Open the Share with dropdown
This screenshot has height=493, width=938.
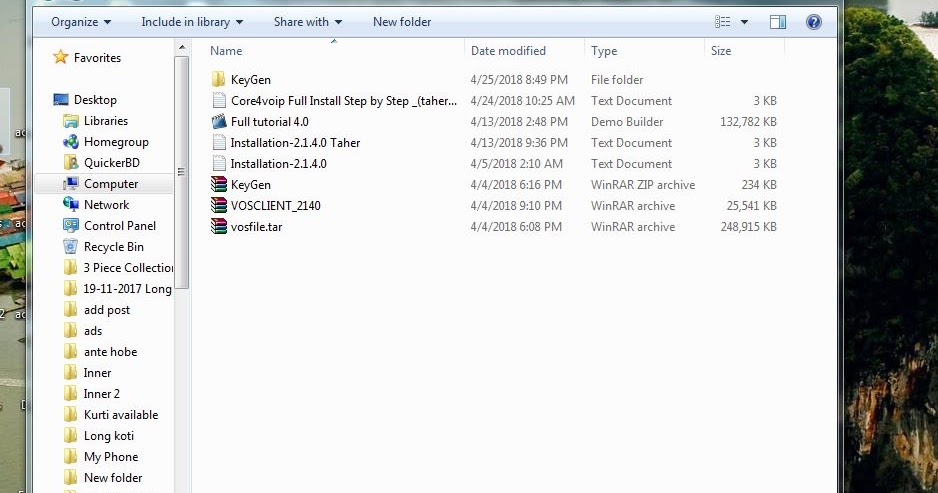point(307,22)
